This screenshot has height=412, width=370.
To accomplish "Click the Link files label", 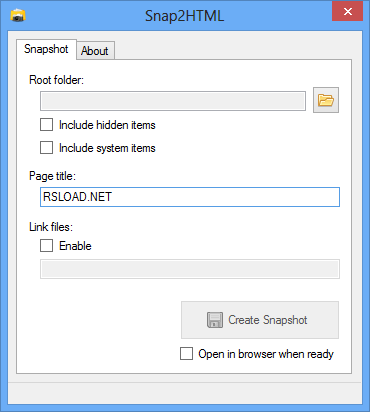I will tap(51, 227).
